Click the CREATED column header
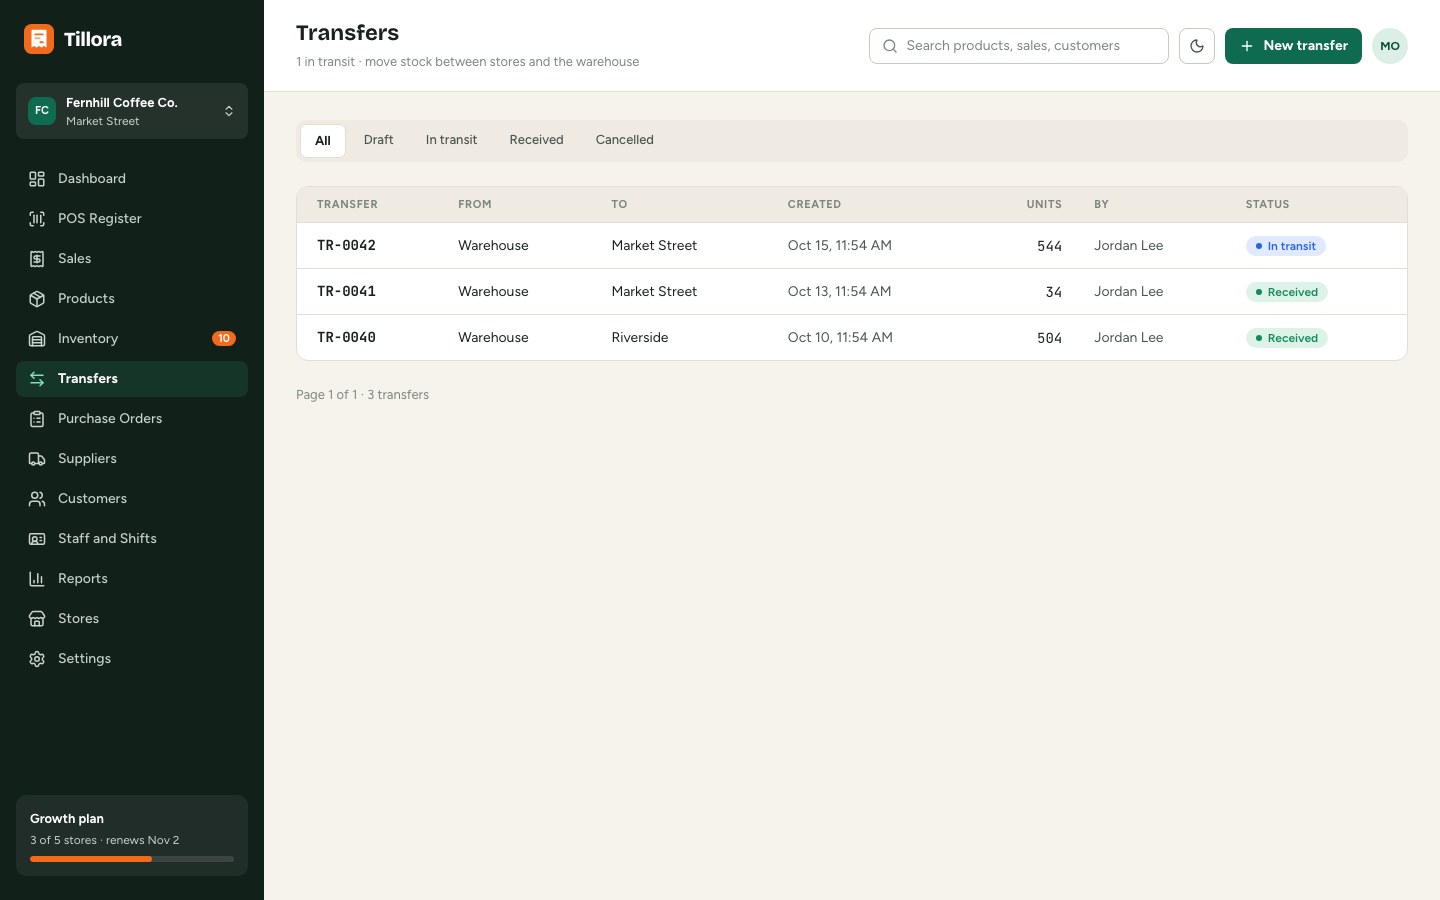 (x=814, y=205)
